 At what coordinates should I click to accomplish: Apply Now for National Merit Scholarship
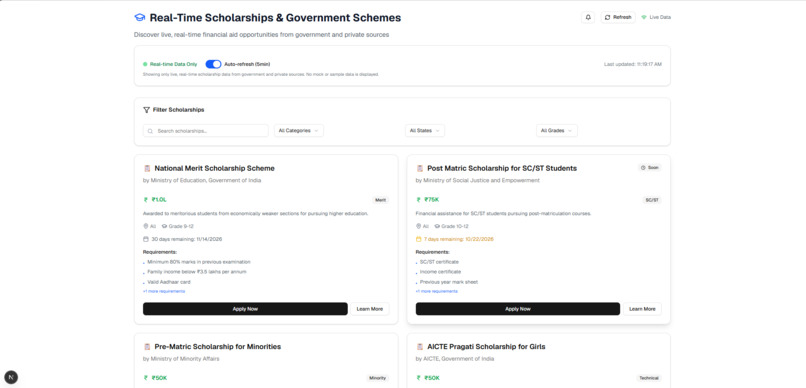[245, 309]
